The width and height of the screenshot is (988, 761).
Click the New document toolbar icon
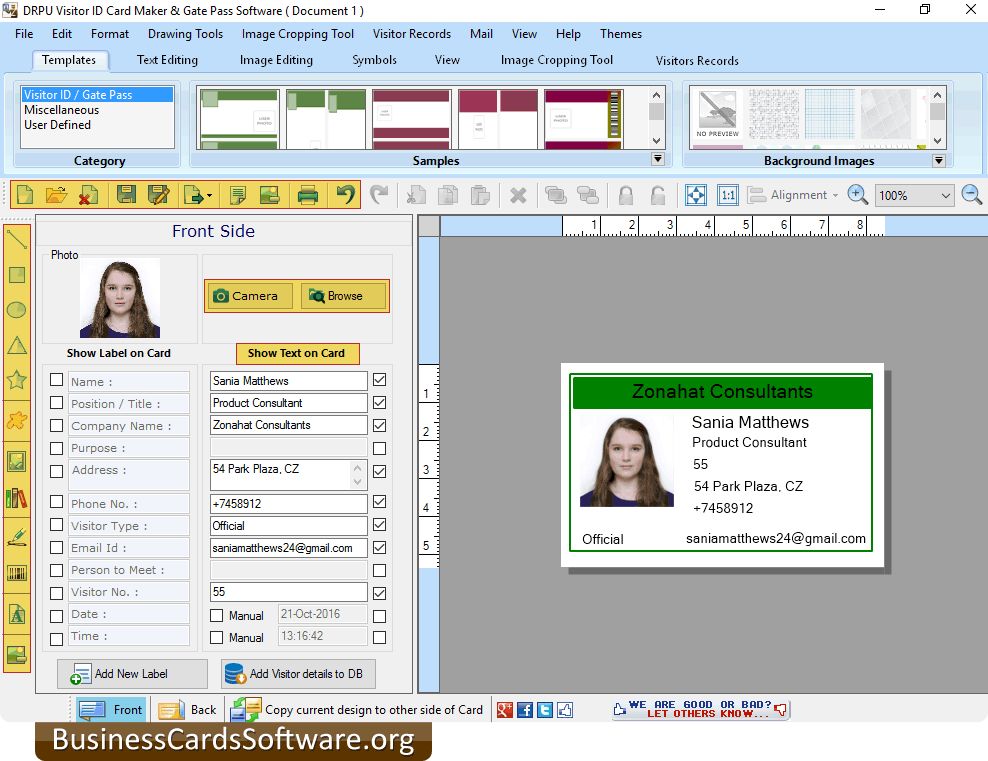coord(25,195)
